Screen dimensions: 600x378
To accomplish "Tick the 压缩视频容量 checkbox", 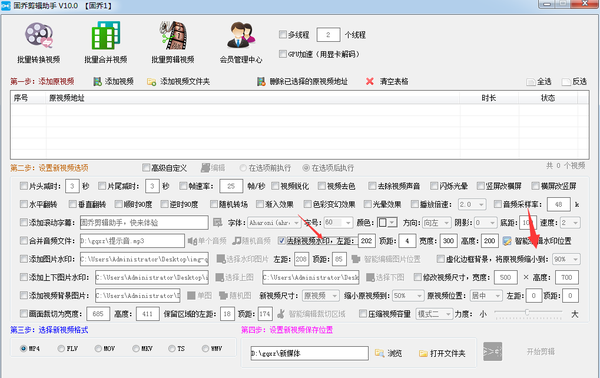I will tap(363, 314).
